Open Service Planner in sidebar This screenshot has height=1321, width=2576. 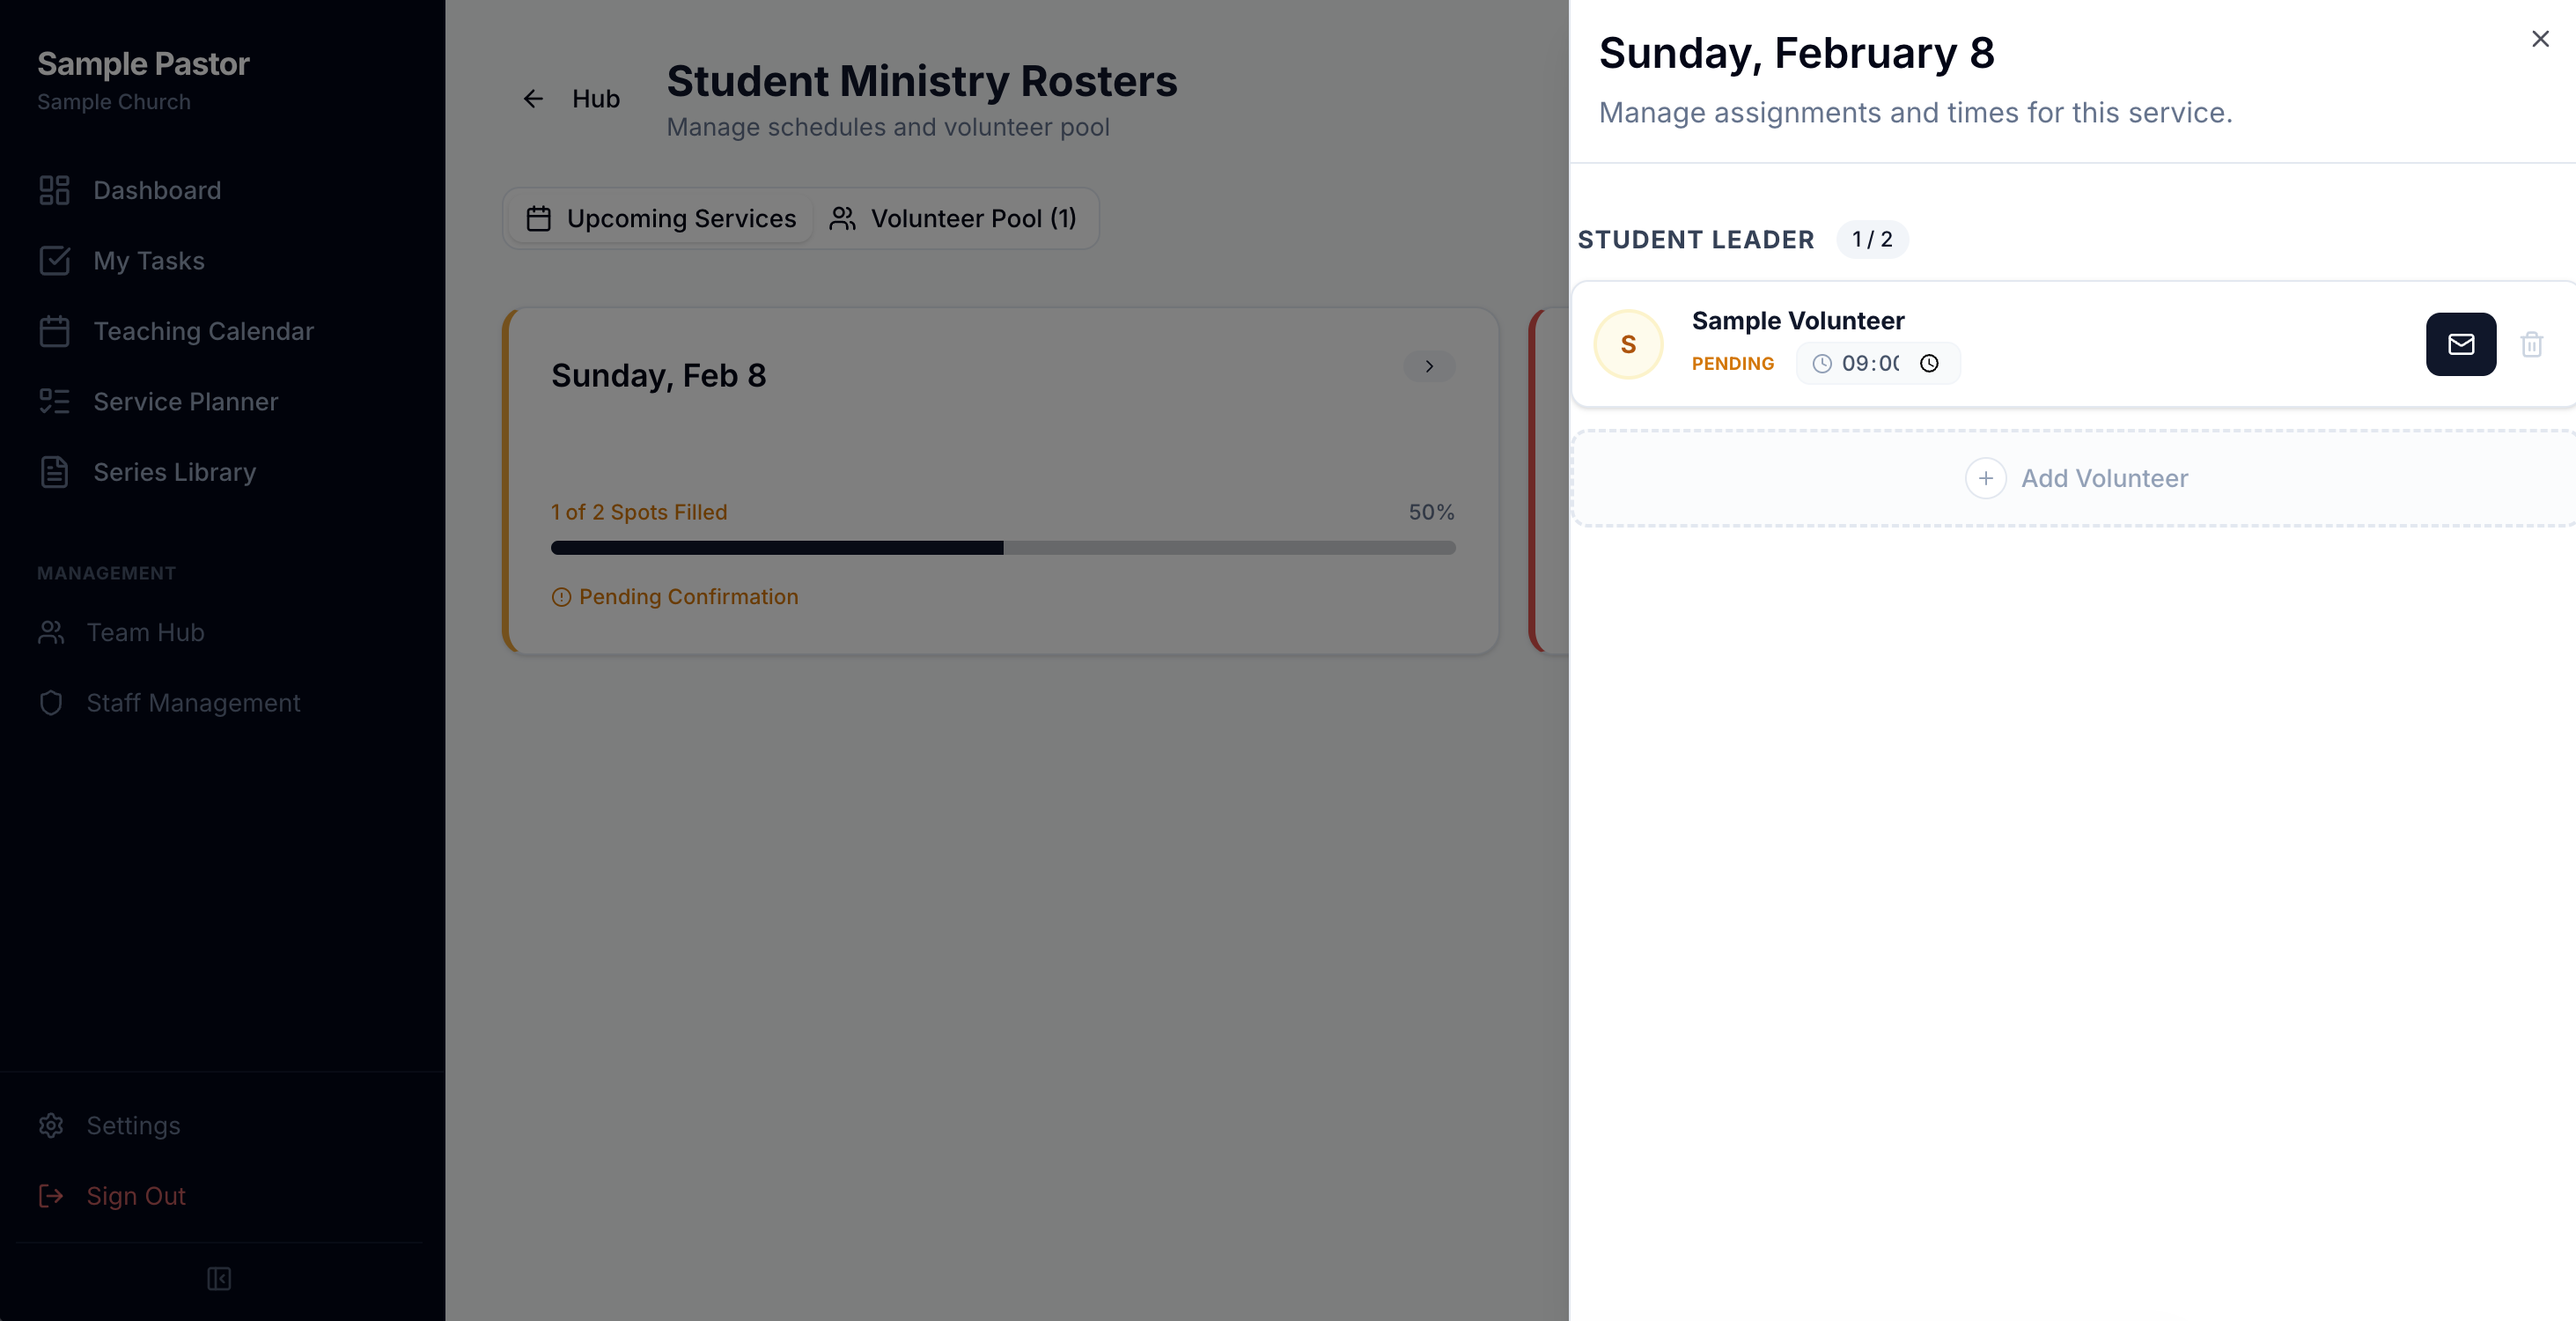point(185,402)
